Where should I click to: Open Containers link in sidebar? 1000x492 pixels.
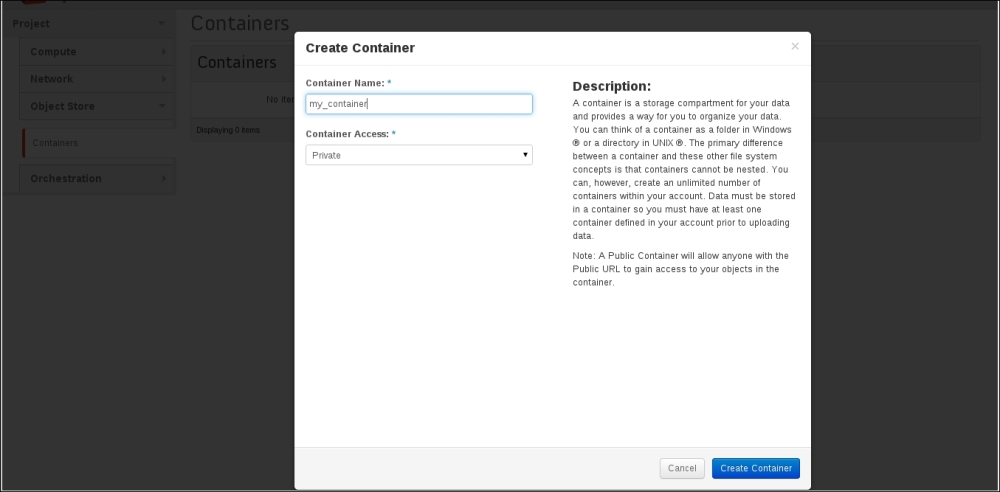click(55, 143)
